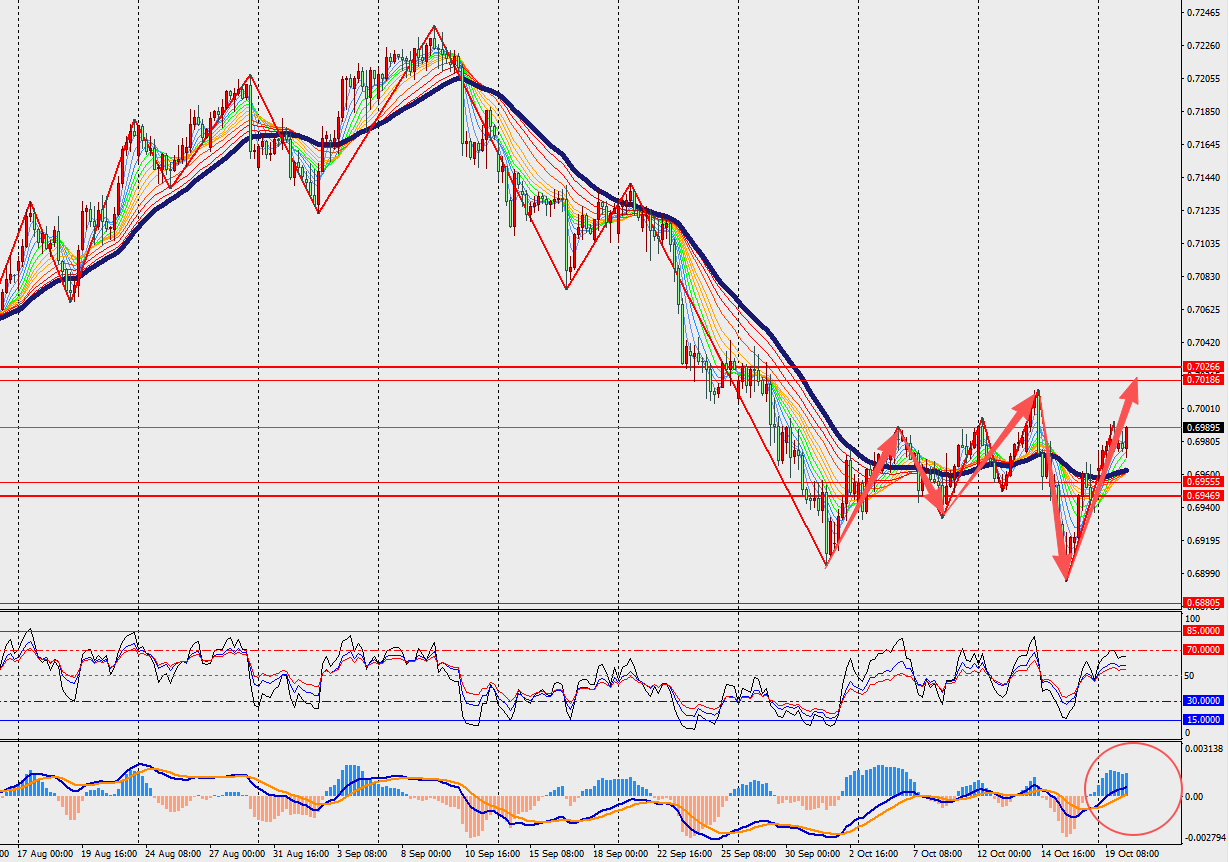Select the 70.0000 red oscillator level label

pos(1203,650)
